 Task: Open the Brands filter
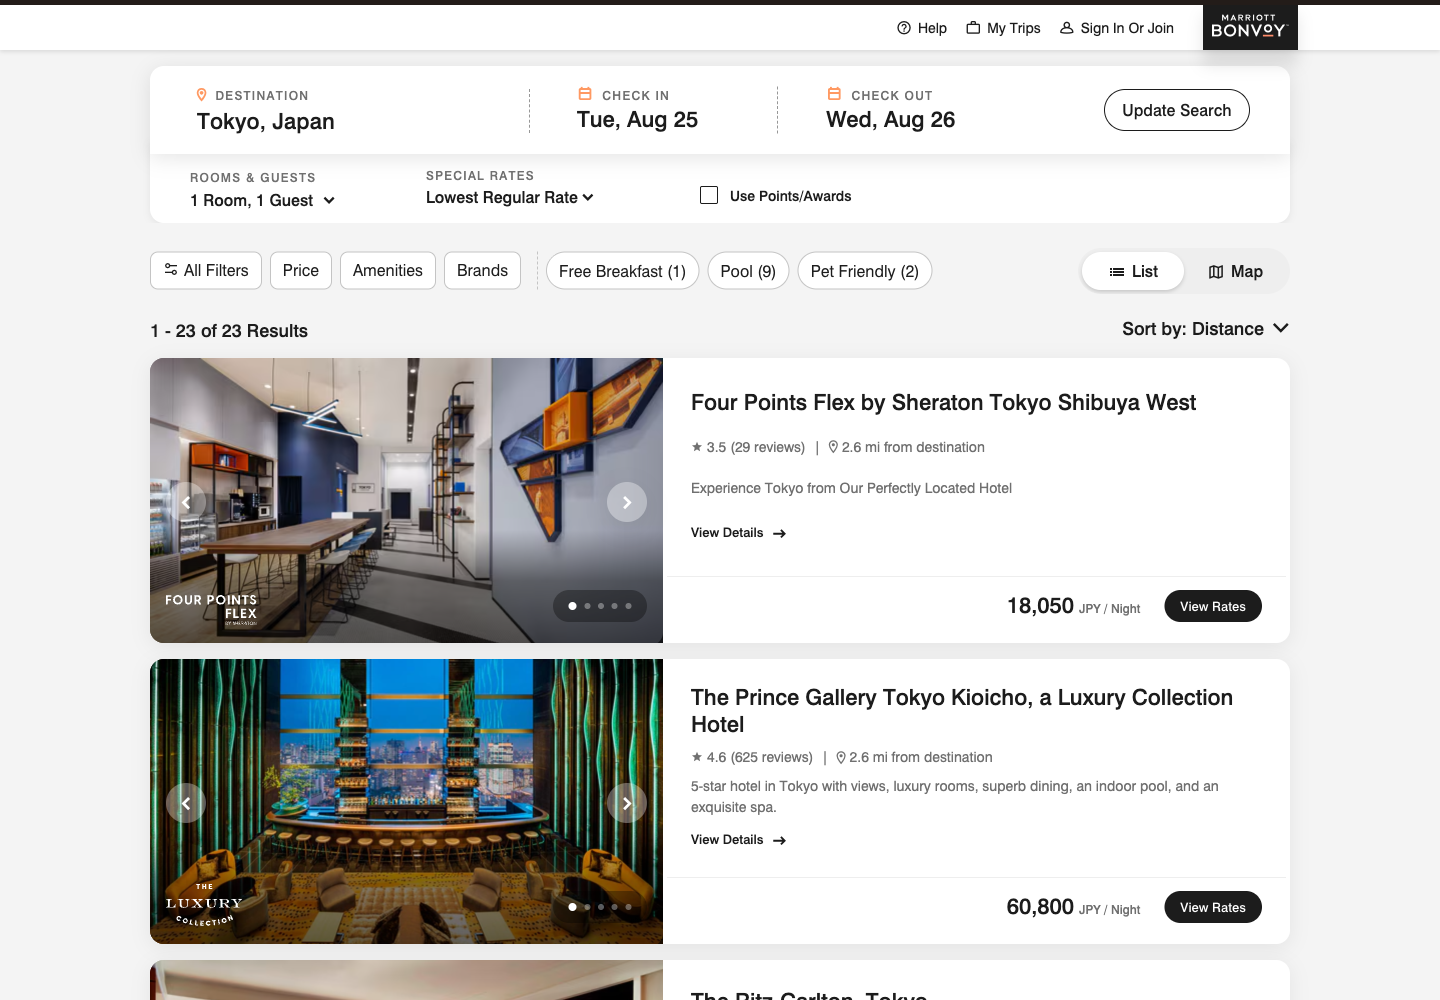(x=482, y=270)
